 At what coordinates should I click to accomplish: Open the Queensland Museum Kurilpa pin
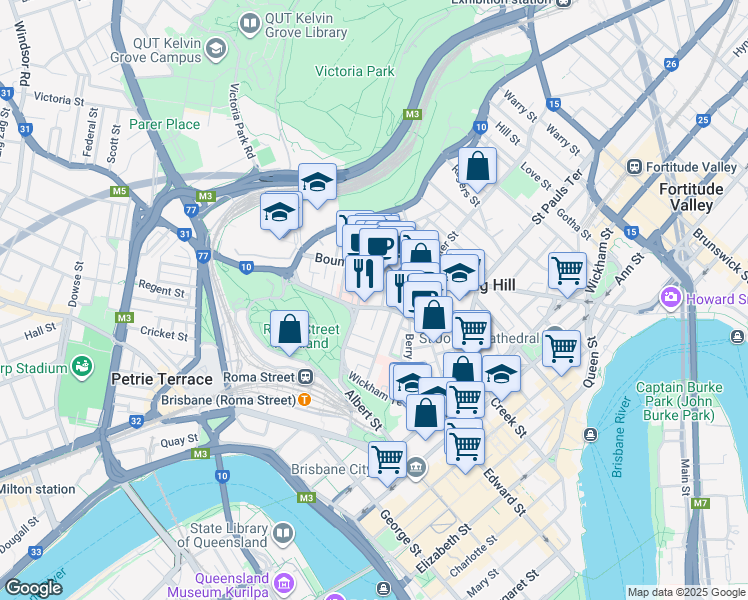point(283,581)
